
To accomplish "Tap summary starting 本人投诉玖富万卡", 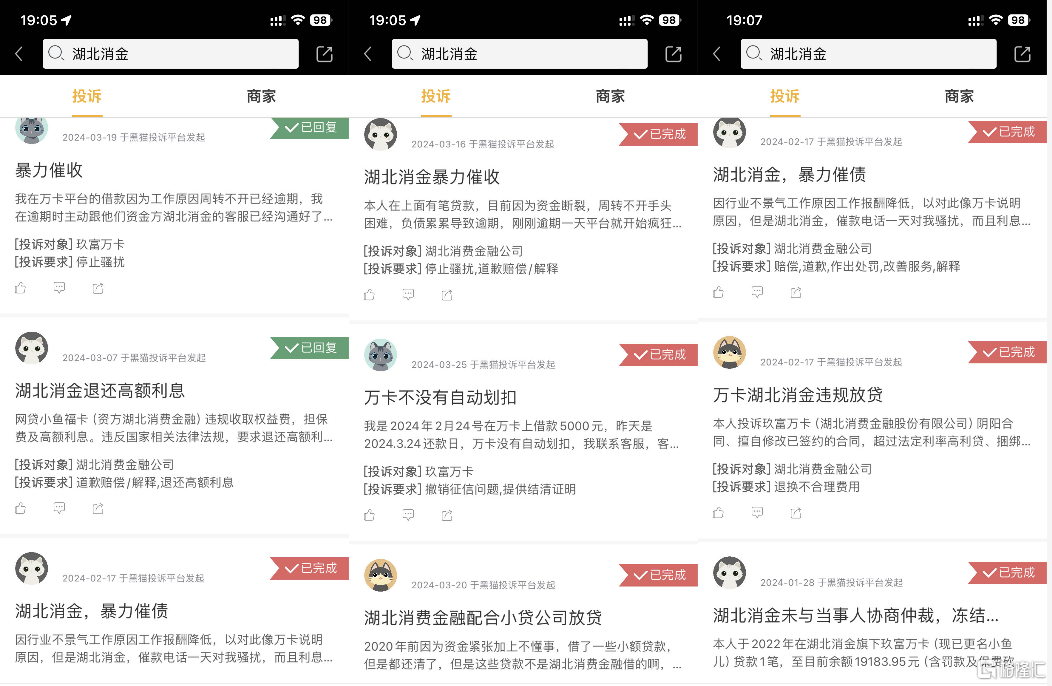I will tap(872, 432).
